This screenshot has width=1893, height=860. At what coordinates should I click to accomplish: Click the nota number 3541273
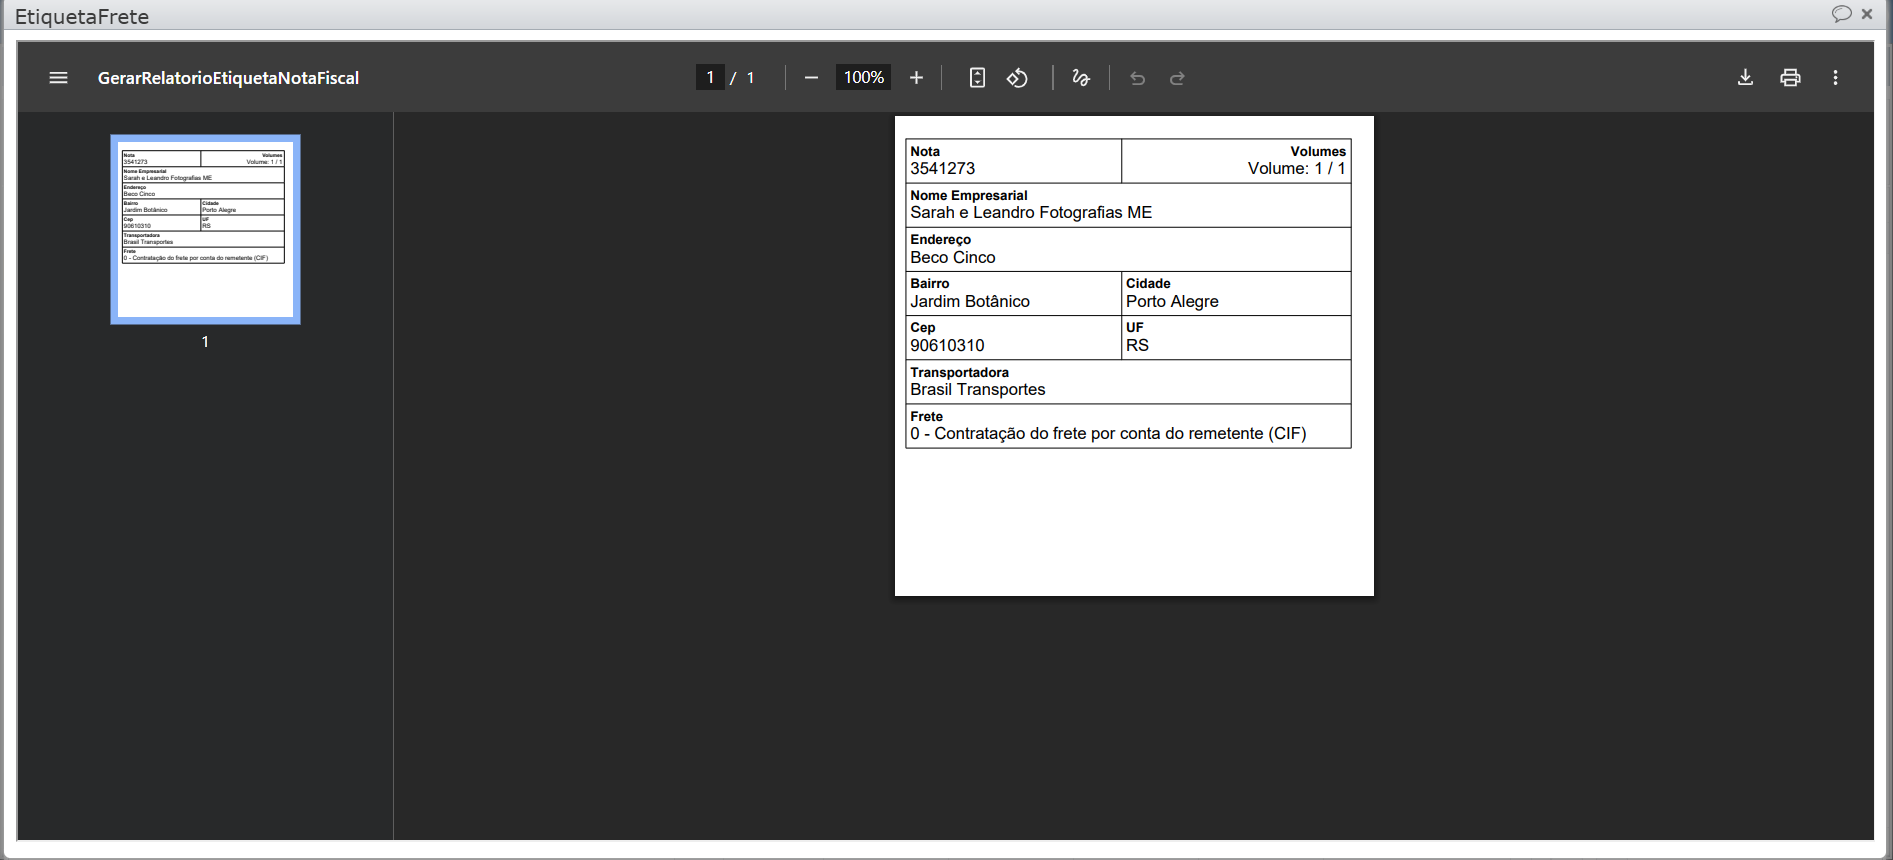942,169
